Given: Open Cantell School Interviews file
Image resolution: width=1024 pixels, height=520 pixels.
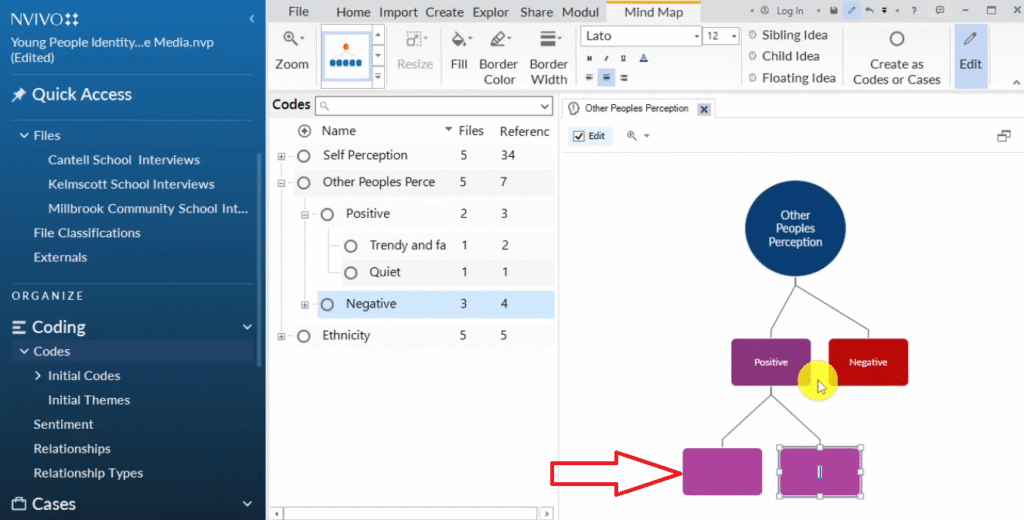Looking at the screenshot, I should point(123,160).
